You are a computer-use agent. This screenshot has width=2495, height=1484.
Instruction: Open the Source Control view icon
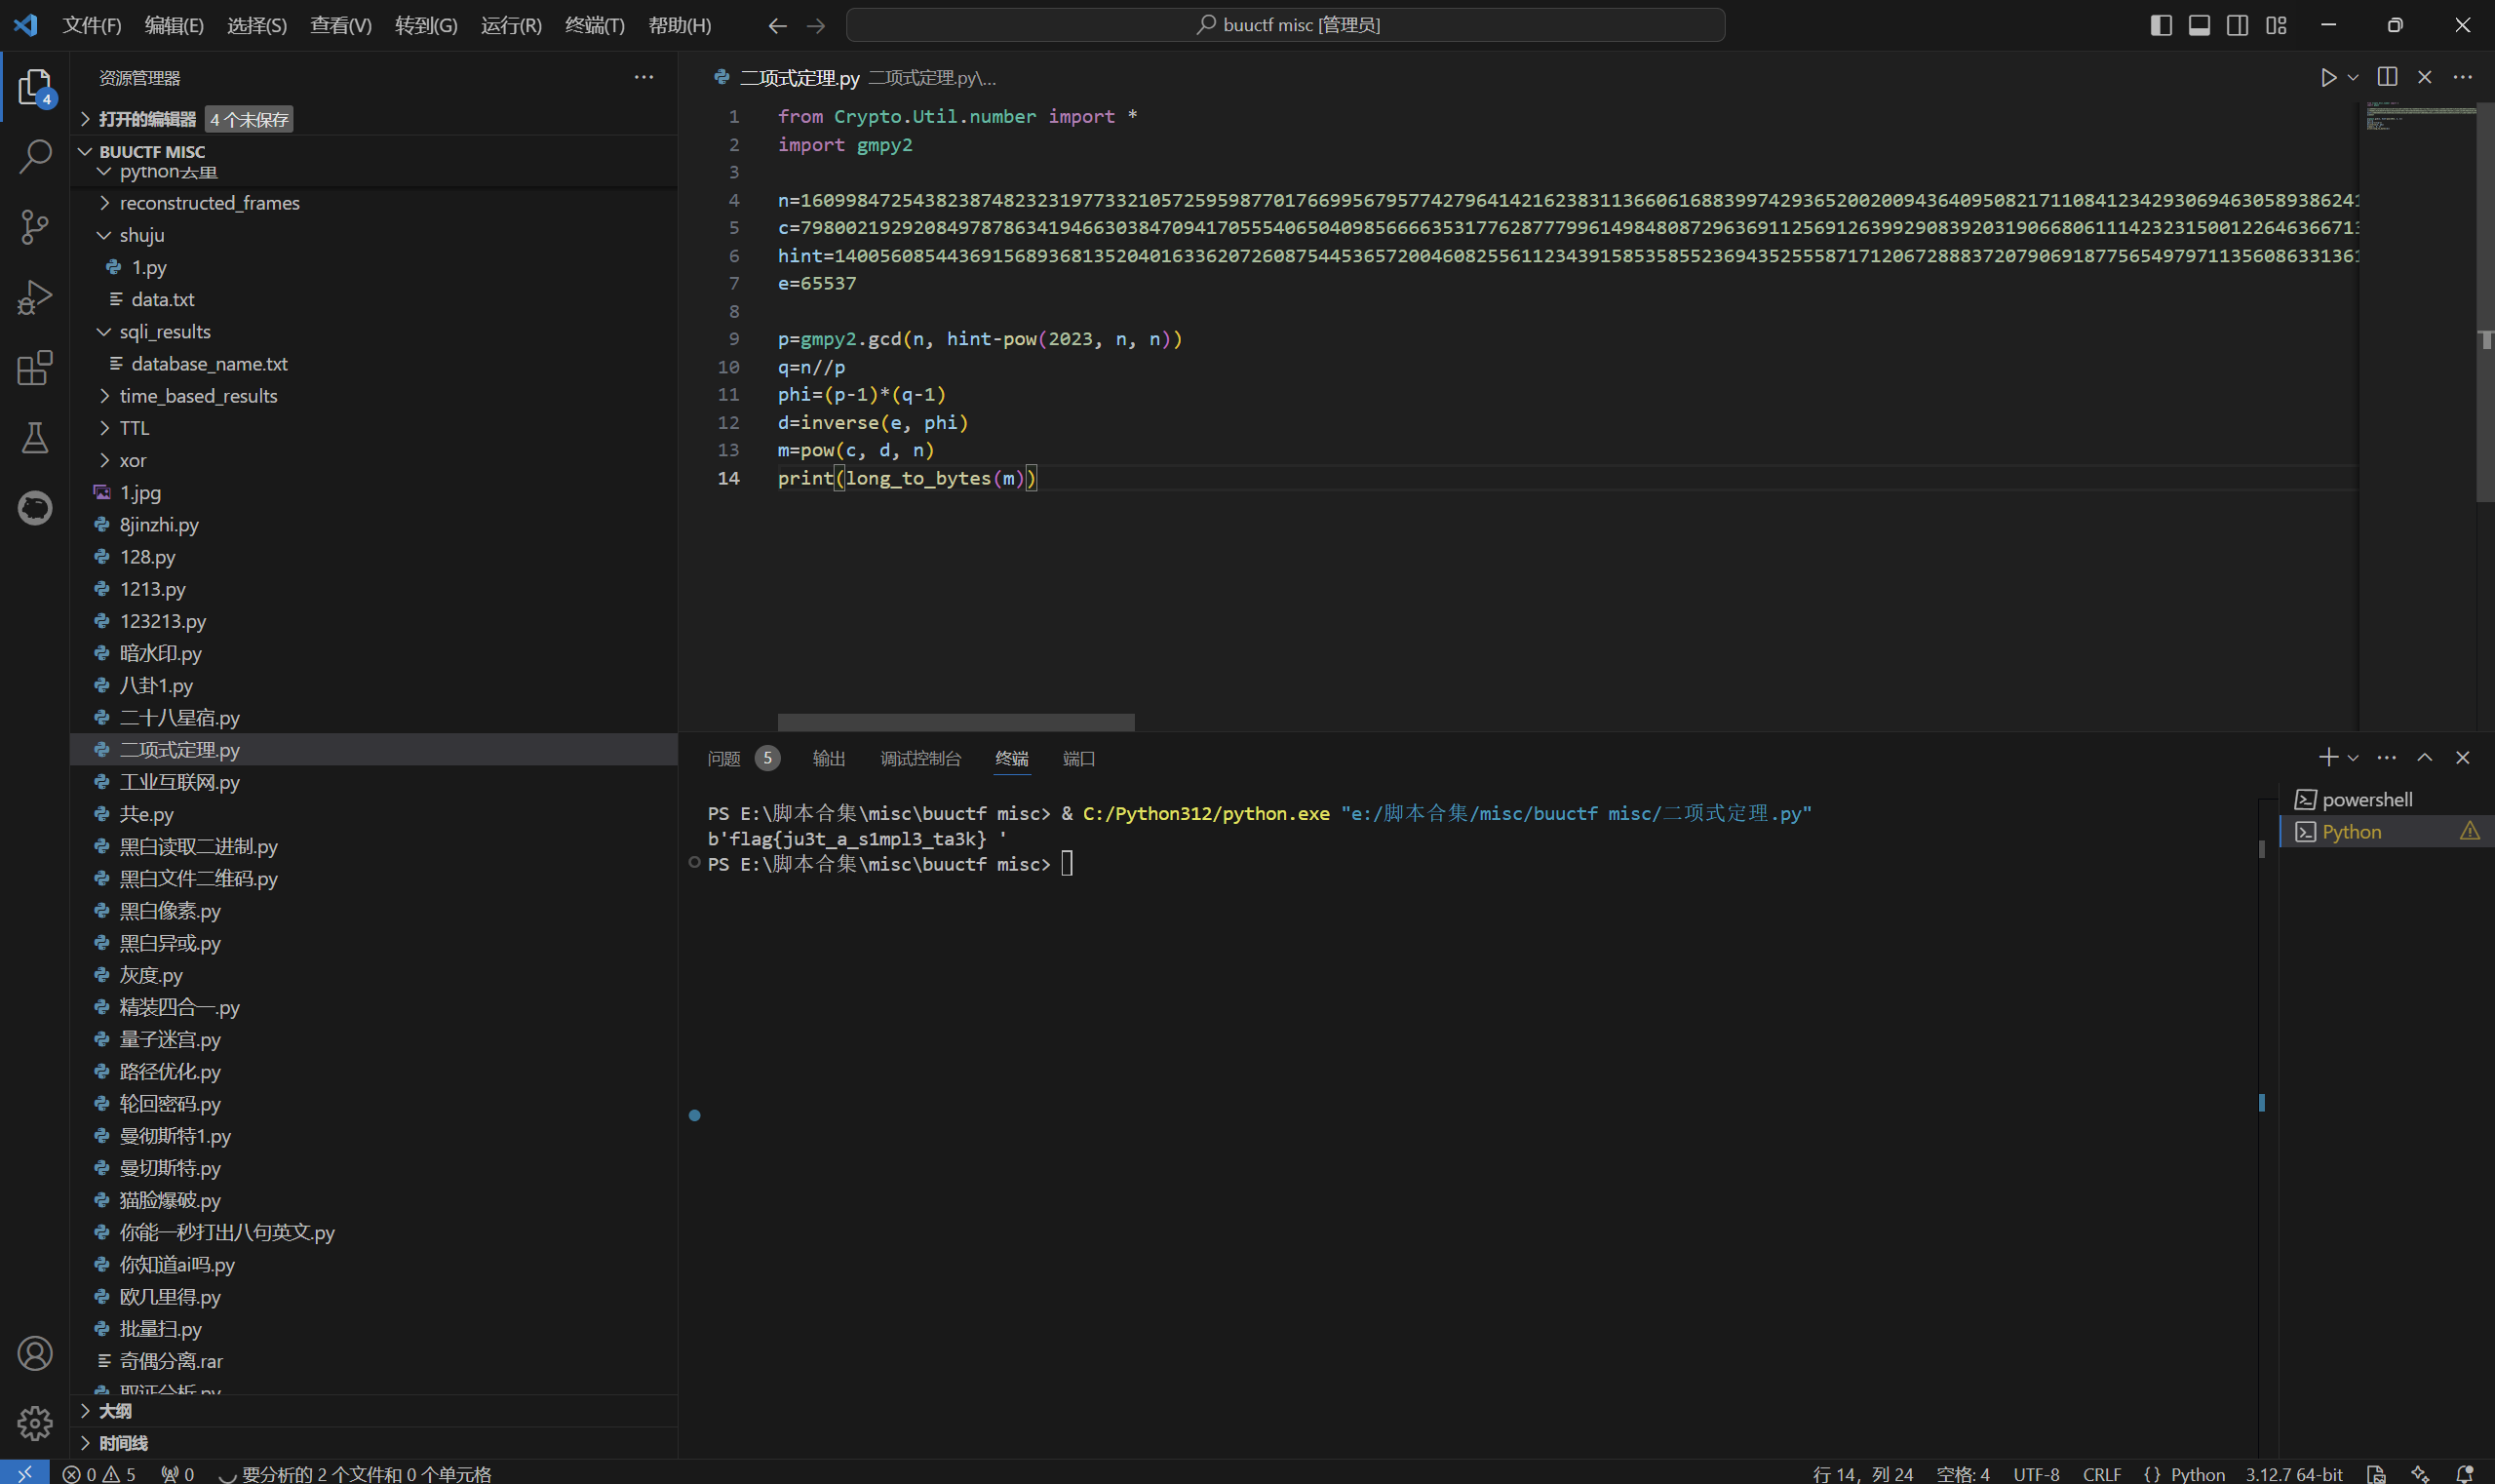tap(35, 227)
